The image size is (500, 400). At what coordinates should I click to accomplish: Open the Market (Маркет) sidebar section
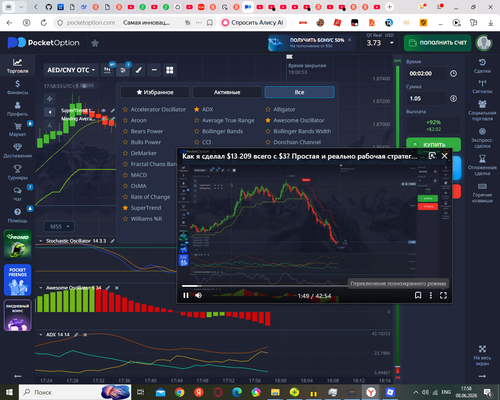[x=17, y=129]
